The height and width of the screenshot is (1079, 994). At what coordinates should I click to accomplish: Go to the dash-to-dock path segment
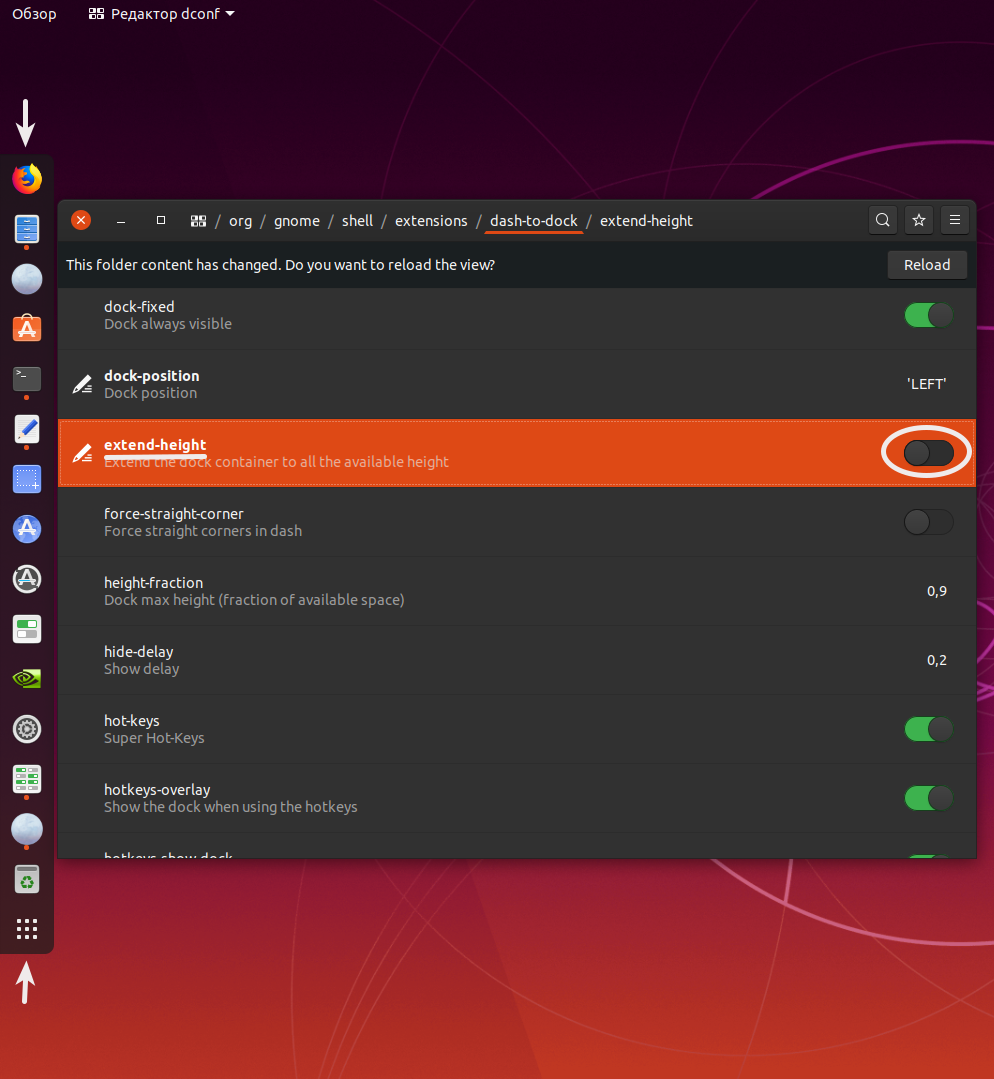[x=533, y=221]
